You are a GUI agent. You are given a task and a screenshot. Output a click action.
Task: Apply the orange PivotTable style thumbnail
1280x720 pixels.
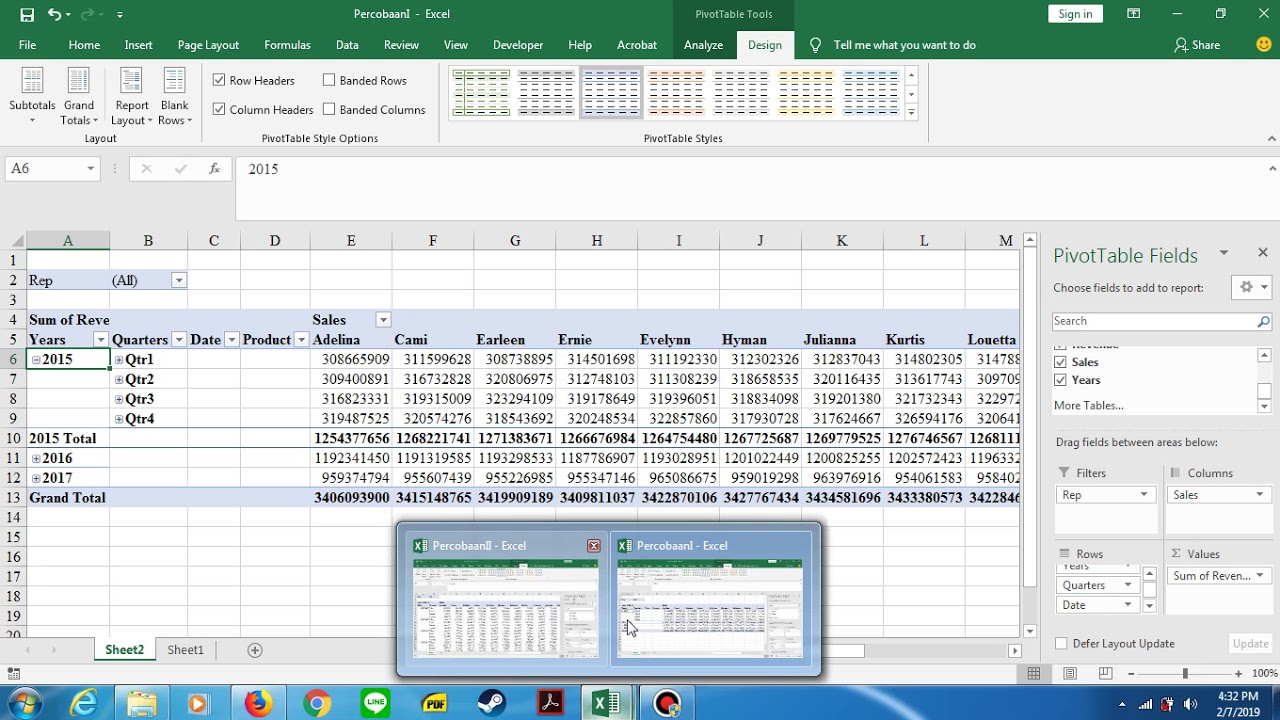[x=675, y=92]
